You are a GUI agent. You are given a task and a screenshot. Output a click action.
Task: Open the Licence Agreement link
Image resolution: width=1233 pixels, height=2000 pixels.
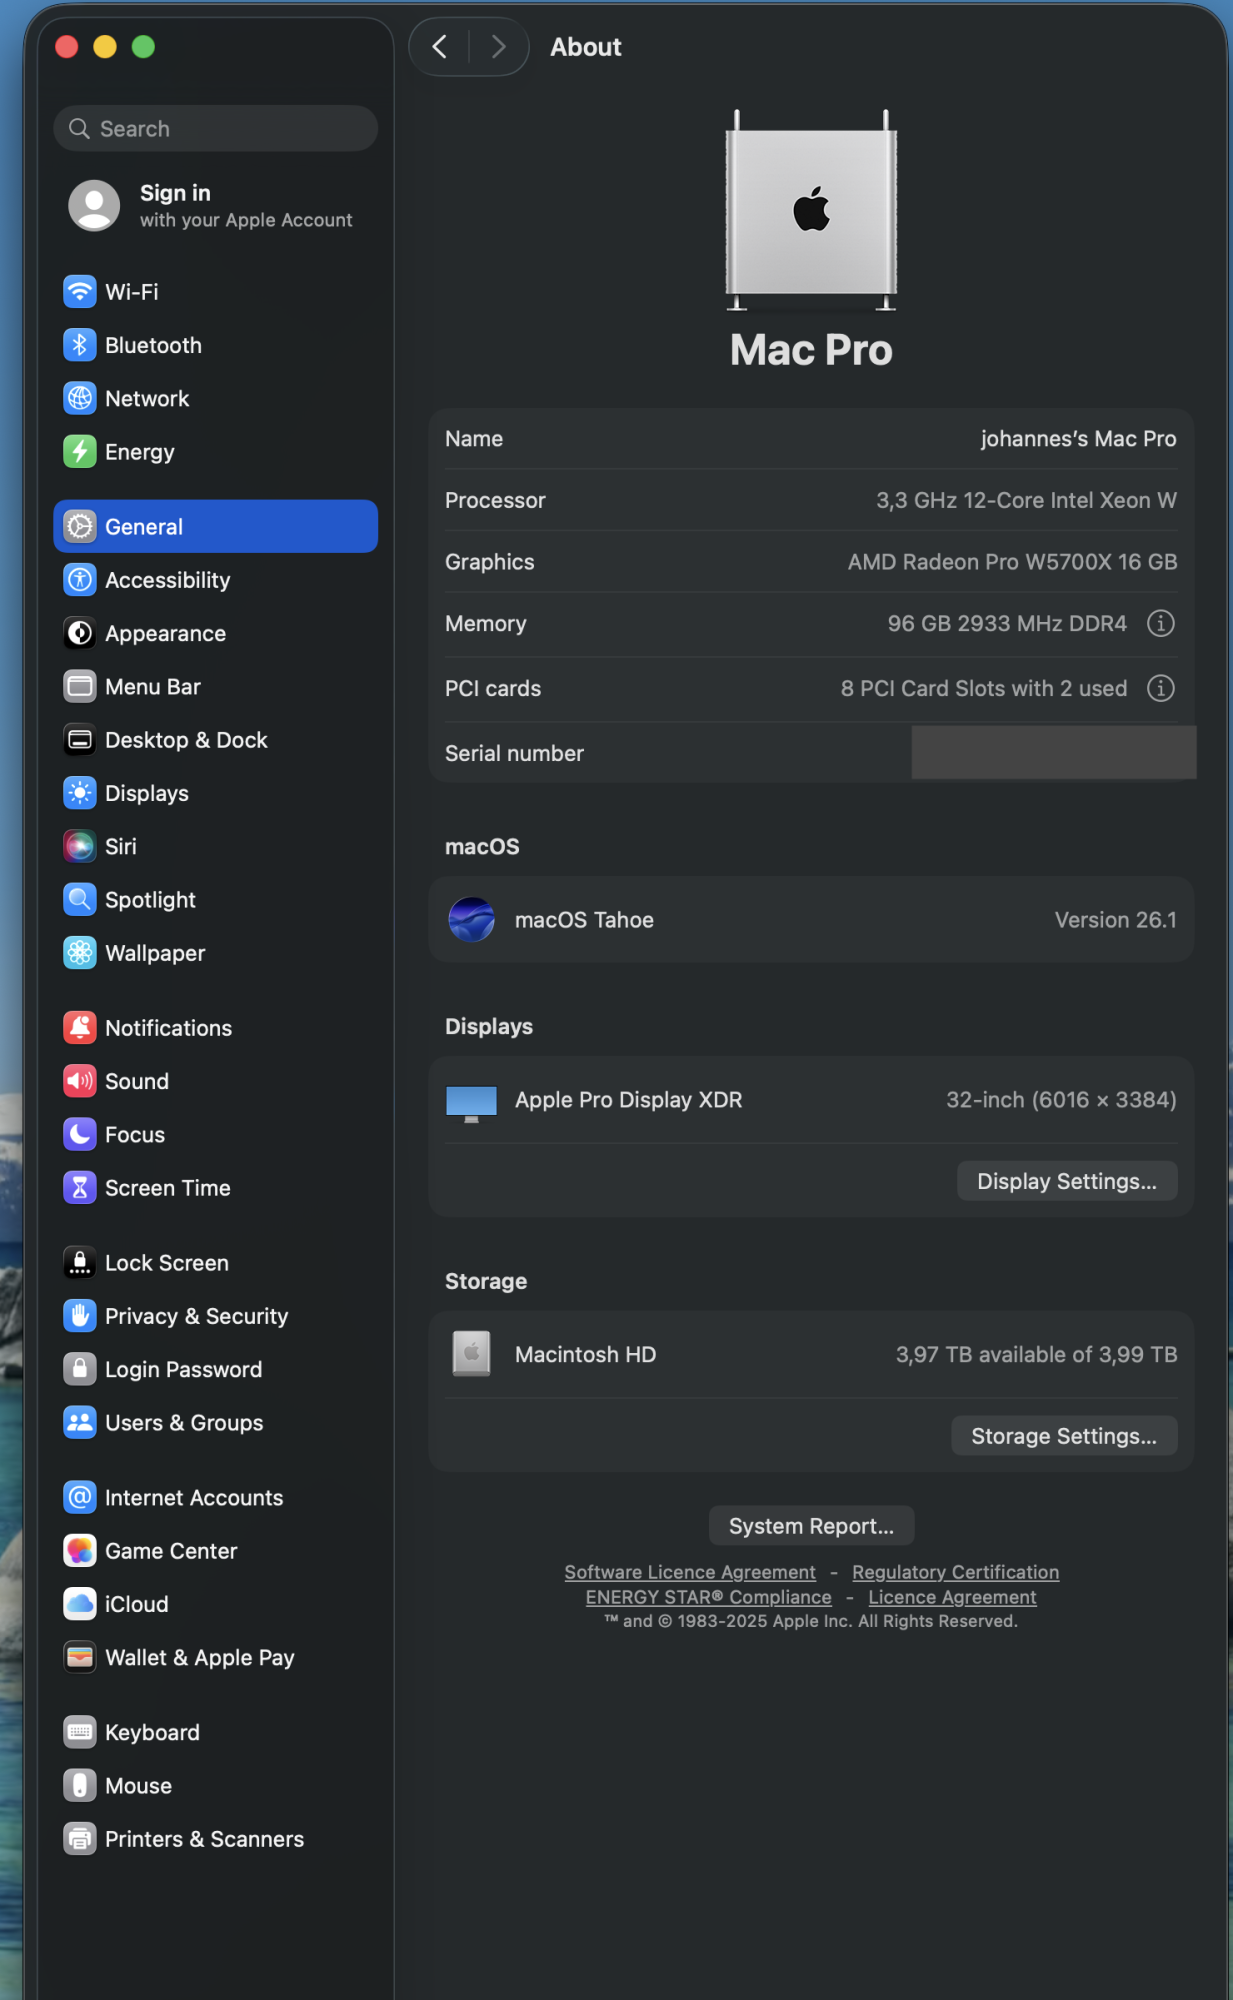(952, 1597)
